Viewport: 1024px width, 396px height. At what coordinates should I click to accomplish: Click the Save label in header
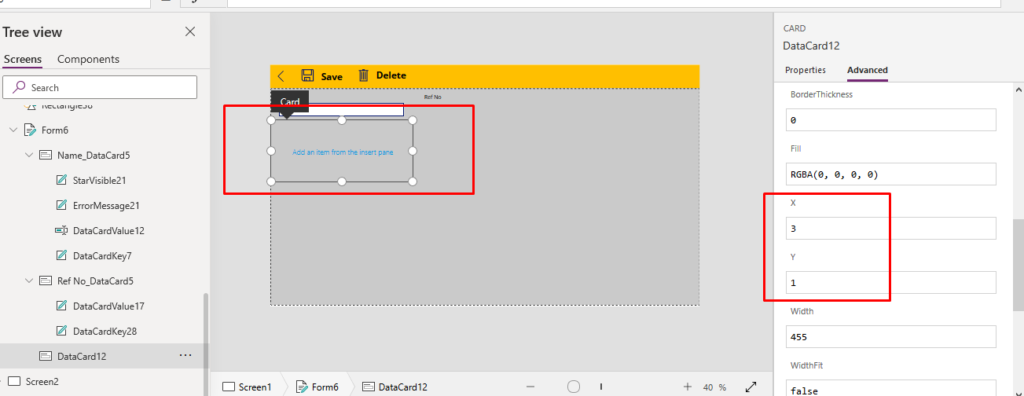[x=332, y=76]
